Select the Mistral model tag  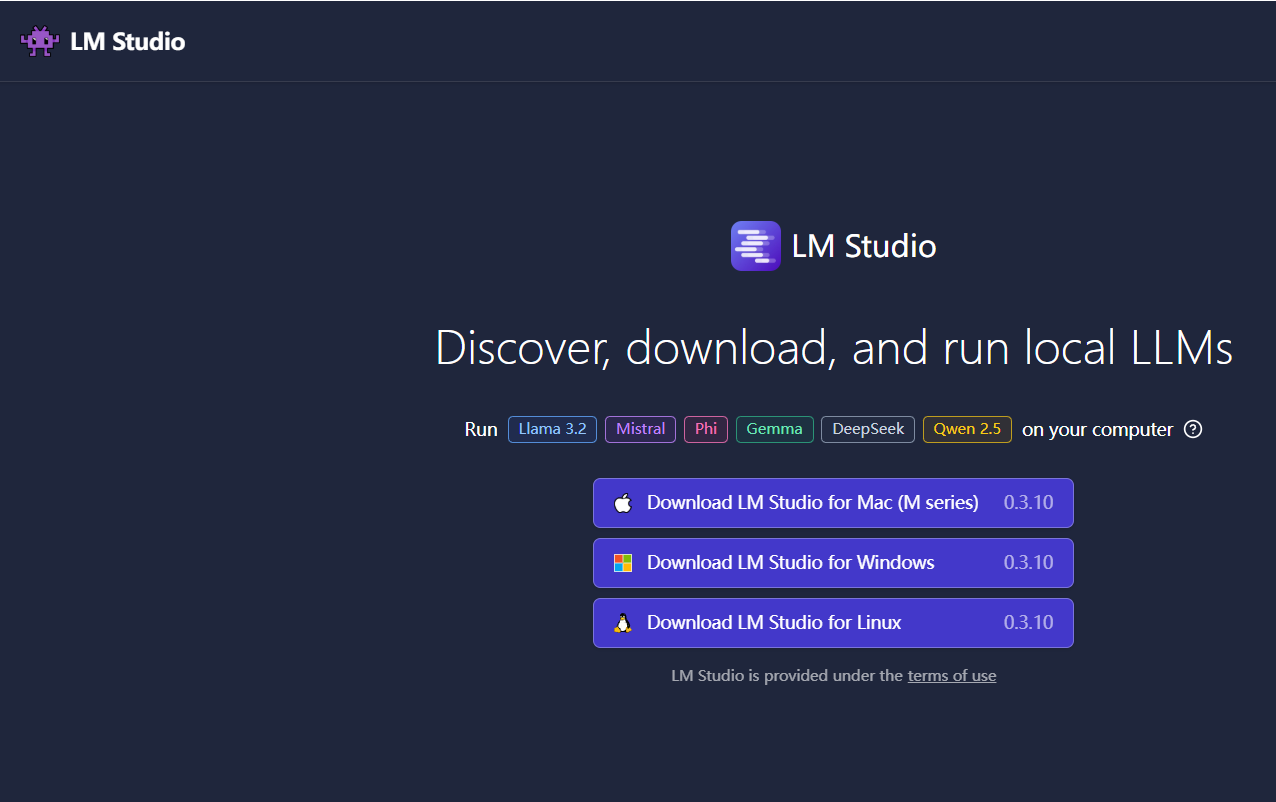641,429
